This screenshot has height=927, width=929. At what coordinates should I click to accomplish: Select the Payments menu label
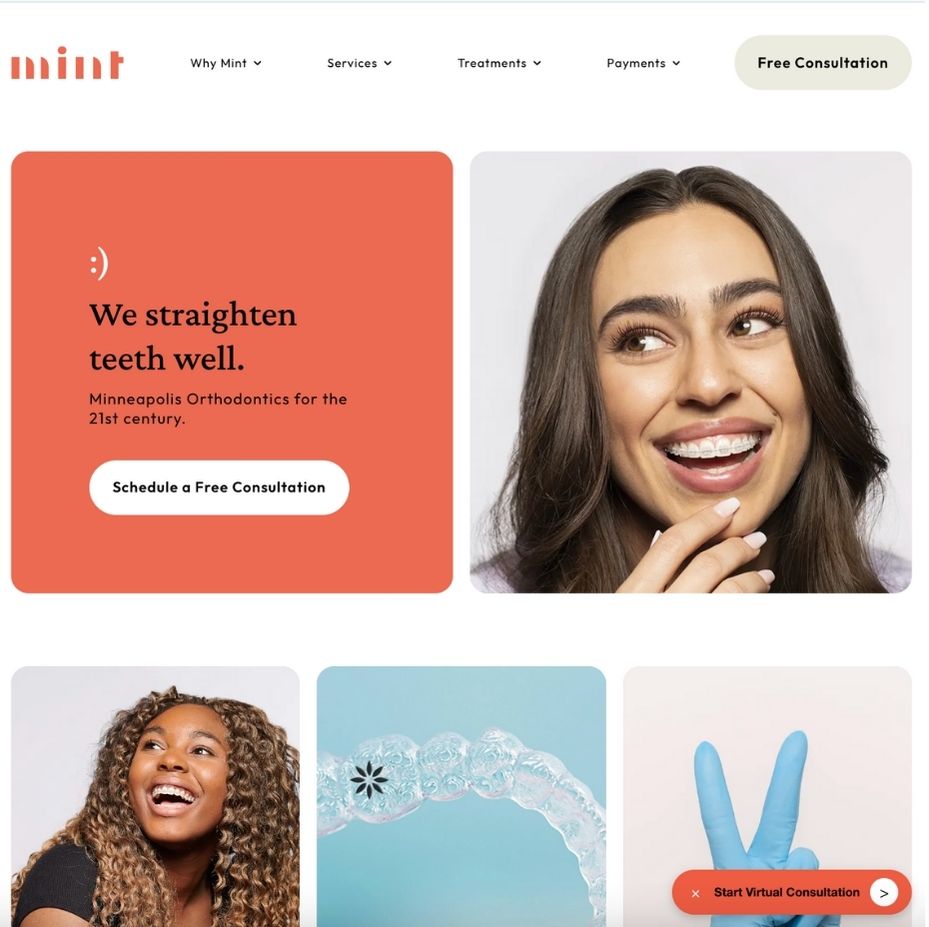point(636,63)
